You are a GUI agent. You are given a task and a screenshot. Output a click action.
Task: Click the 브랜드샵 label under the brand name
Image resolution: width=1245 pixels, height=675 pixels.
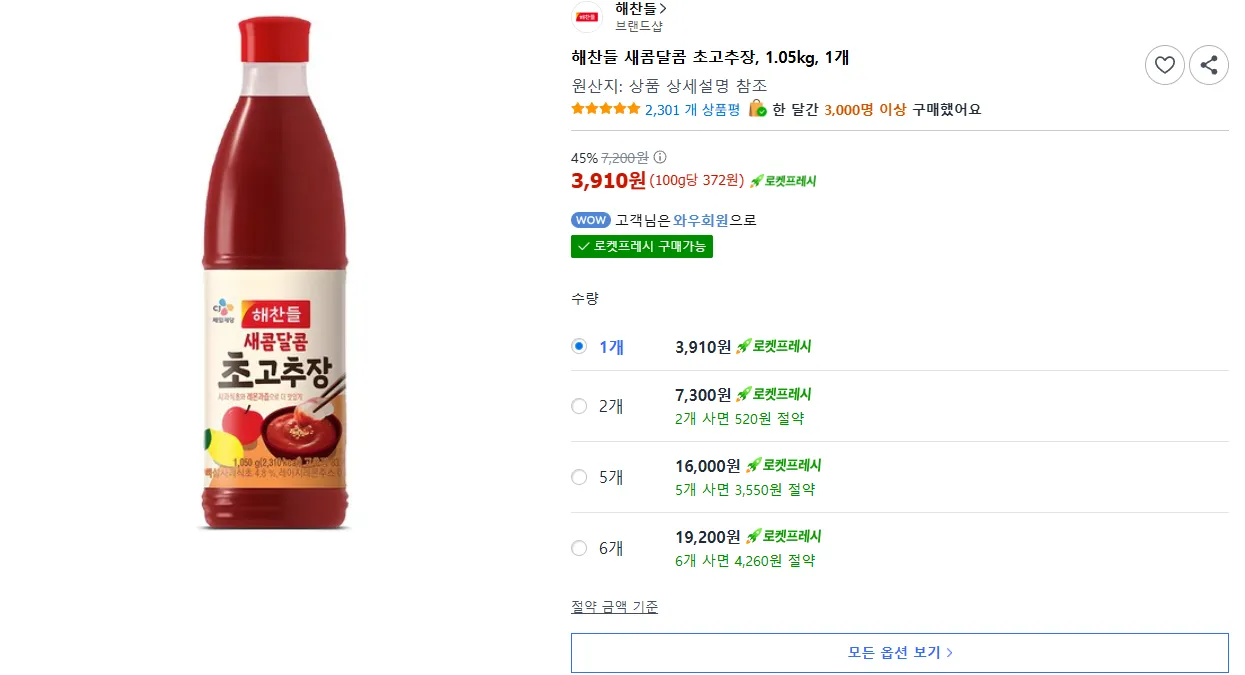(639, 26)
